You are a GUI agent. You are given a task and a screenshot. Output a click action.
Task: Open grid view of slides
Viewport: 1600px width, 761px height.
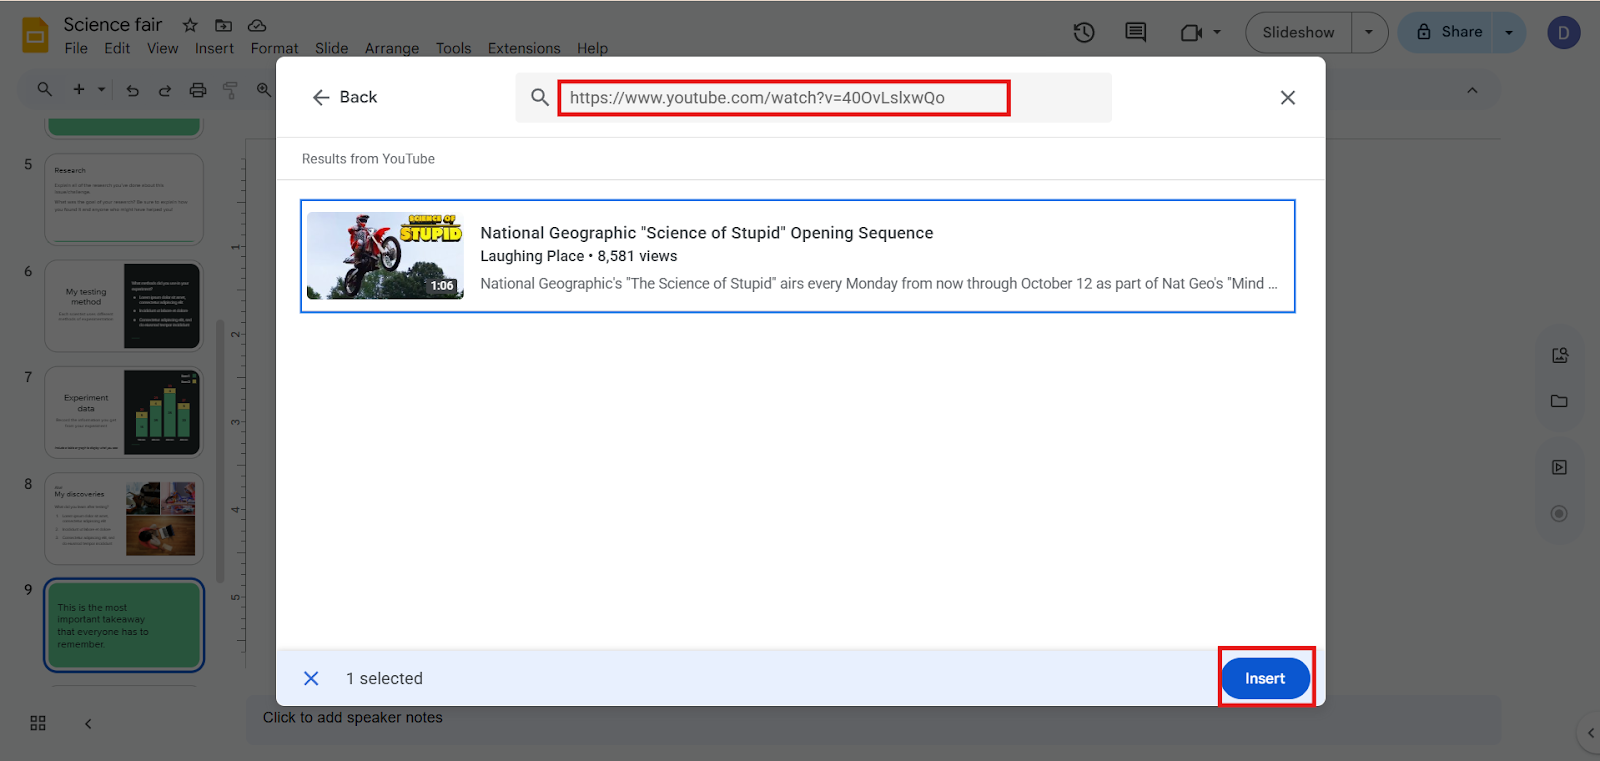click(x=38, y=723)
